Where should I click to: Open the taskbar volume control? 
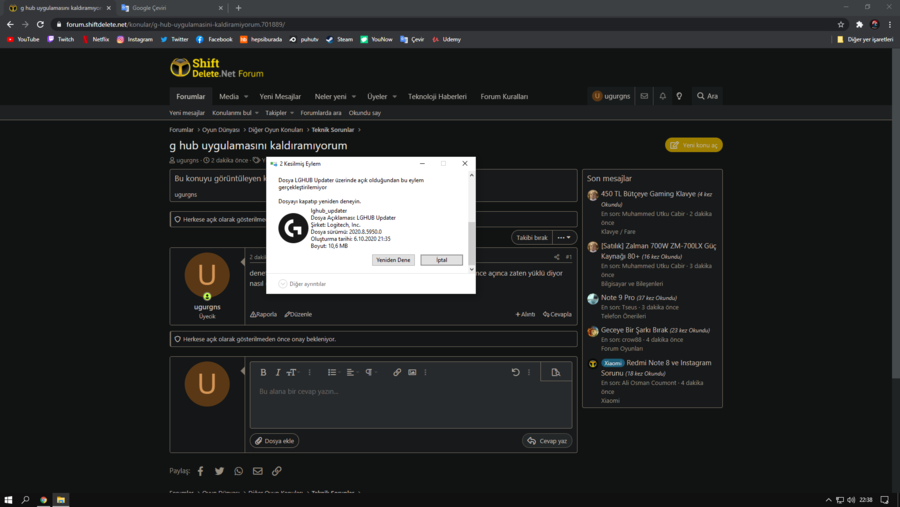point(851,500)
